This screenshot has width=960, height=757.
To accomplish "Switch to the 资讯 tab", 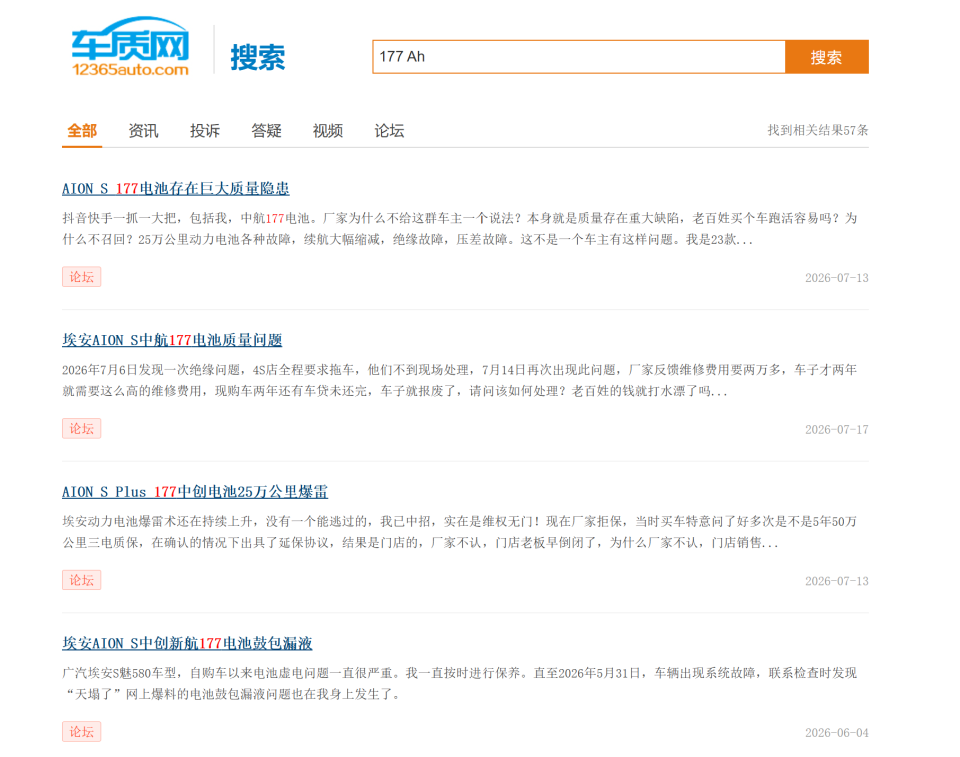I will 143,130.
